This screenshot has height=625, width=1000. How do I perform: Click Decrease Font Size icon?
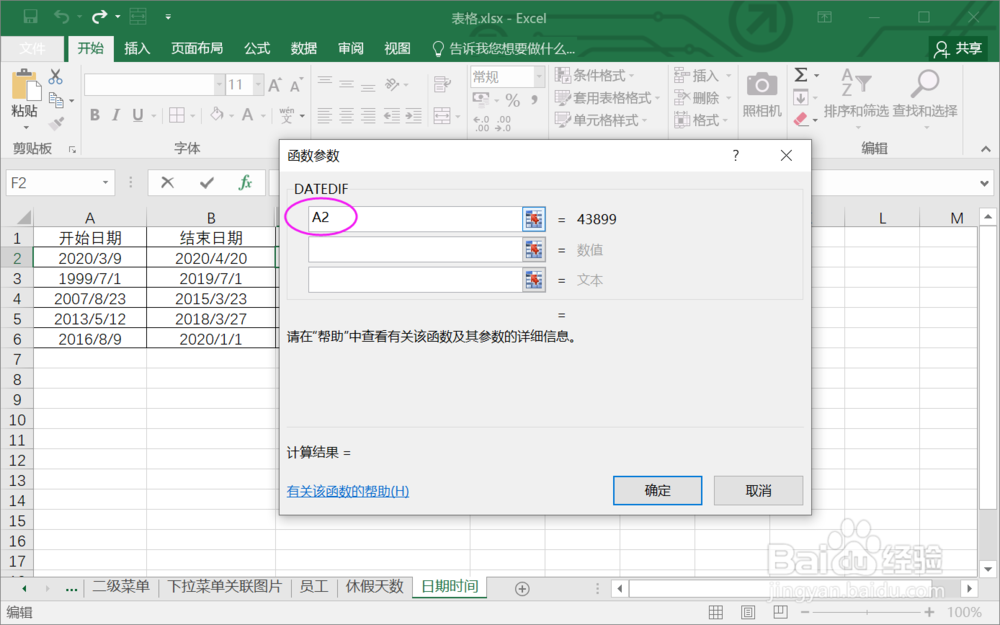coord(297,85)
